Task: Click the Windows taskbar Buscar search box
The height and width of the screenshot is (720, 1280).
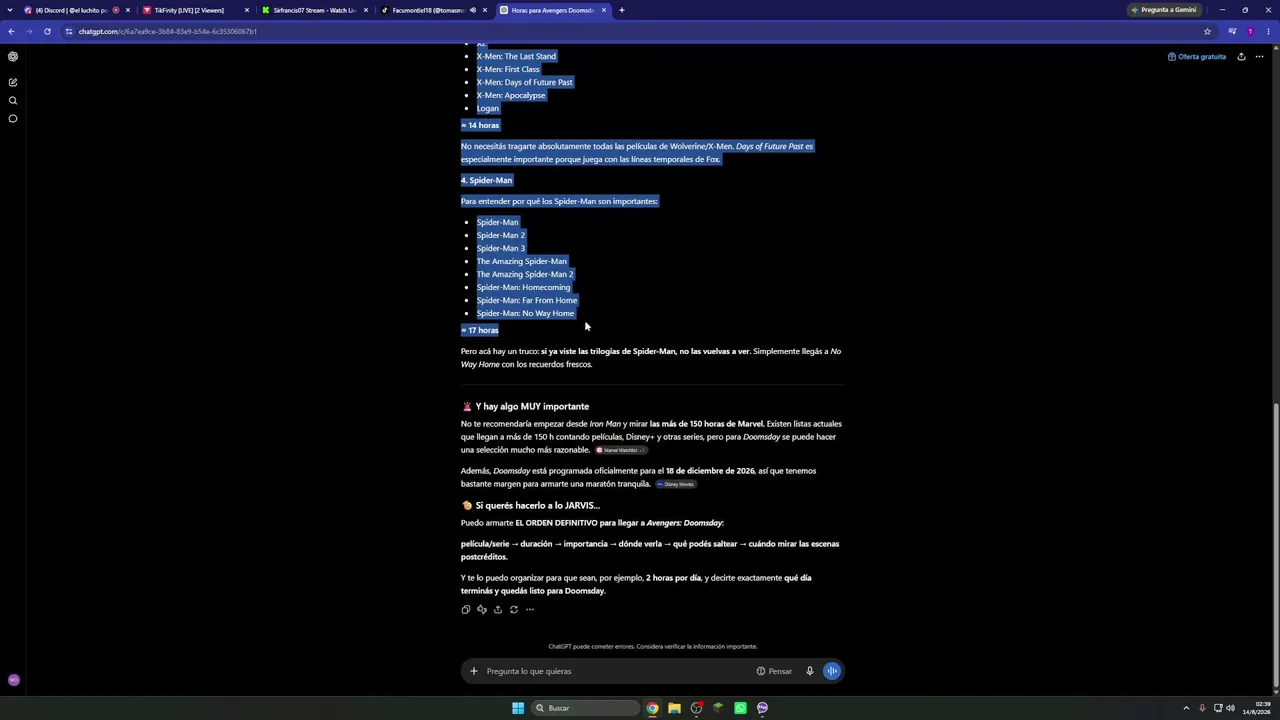Action: pos(585,708)
